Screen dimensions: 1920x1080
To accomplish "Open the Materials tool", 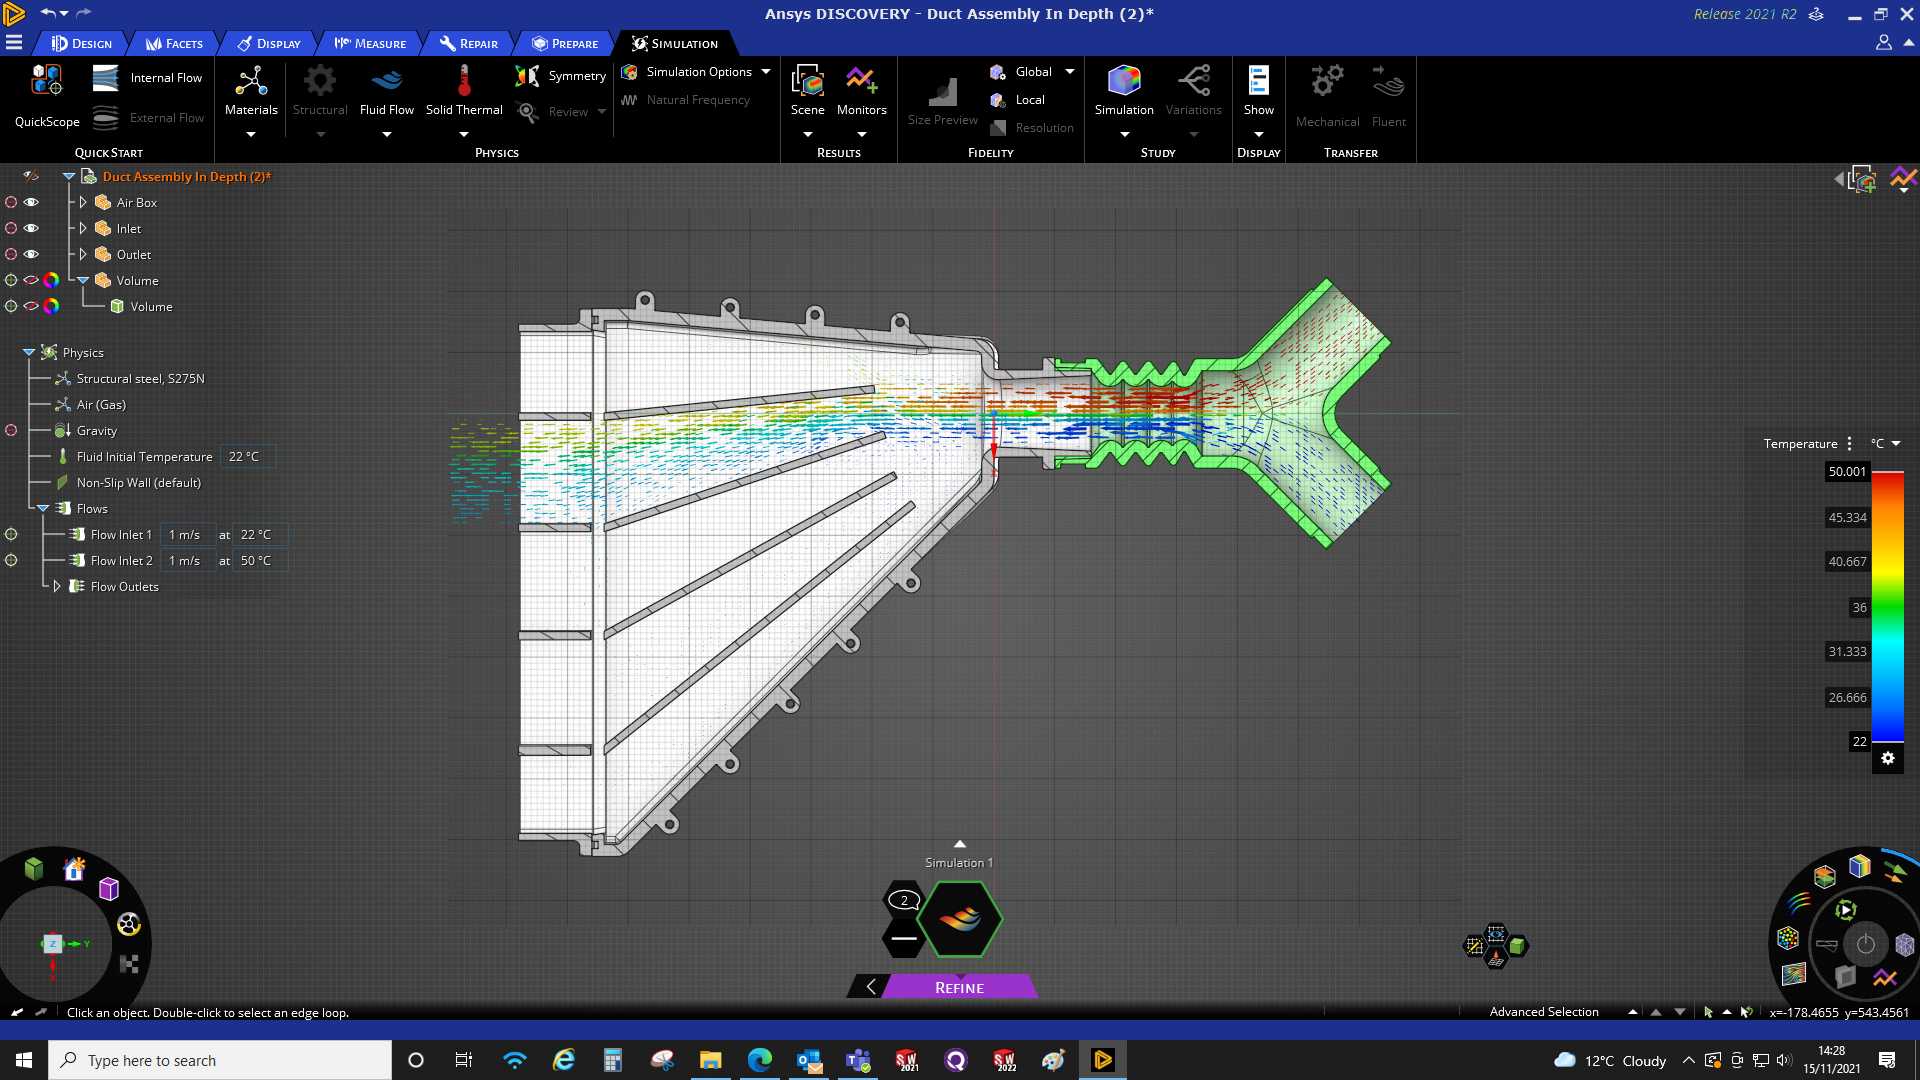I will 251,92.
